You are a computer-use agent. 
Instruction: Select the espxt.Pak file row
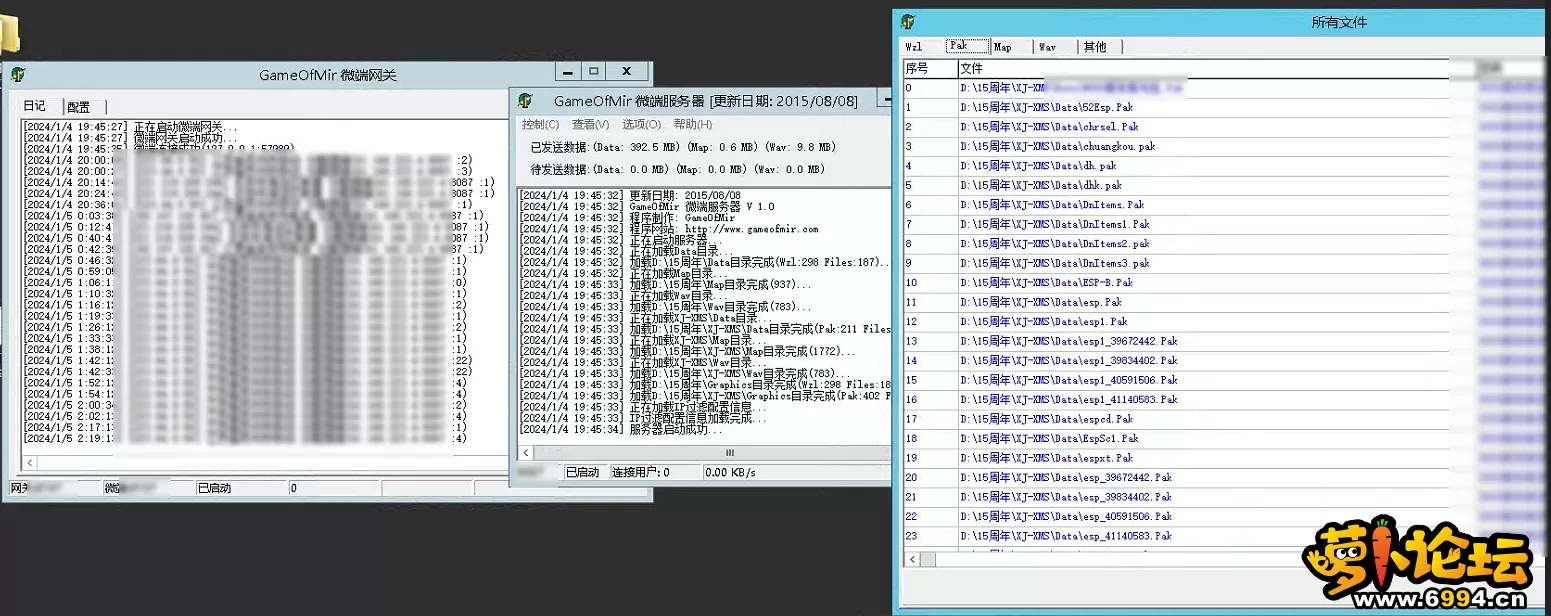(1175, 458)
